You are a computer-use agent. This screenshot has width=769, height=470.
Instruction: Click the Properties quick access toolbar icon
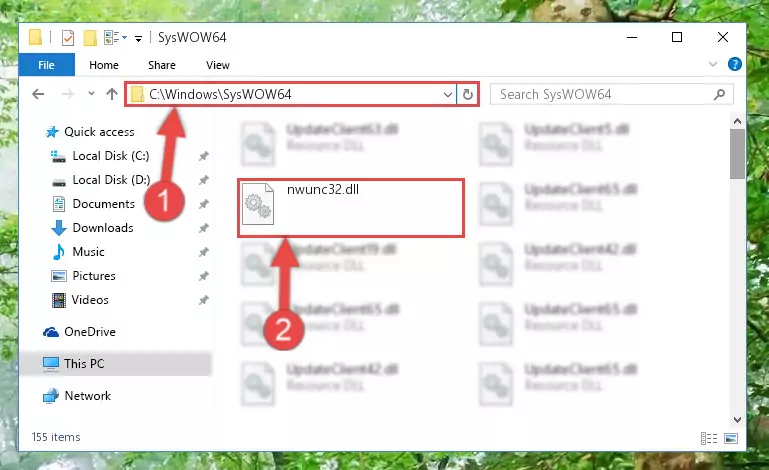coord(68,38)
